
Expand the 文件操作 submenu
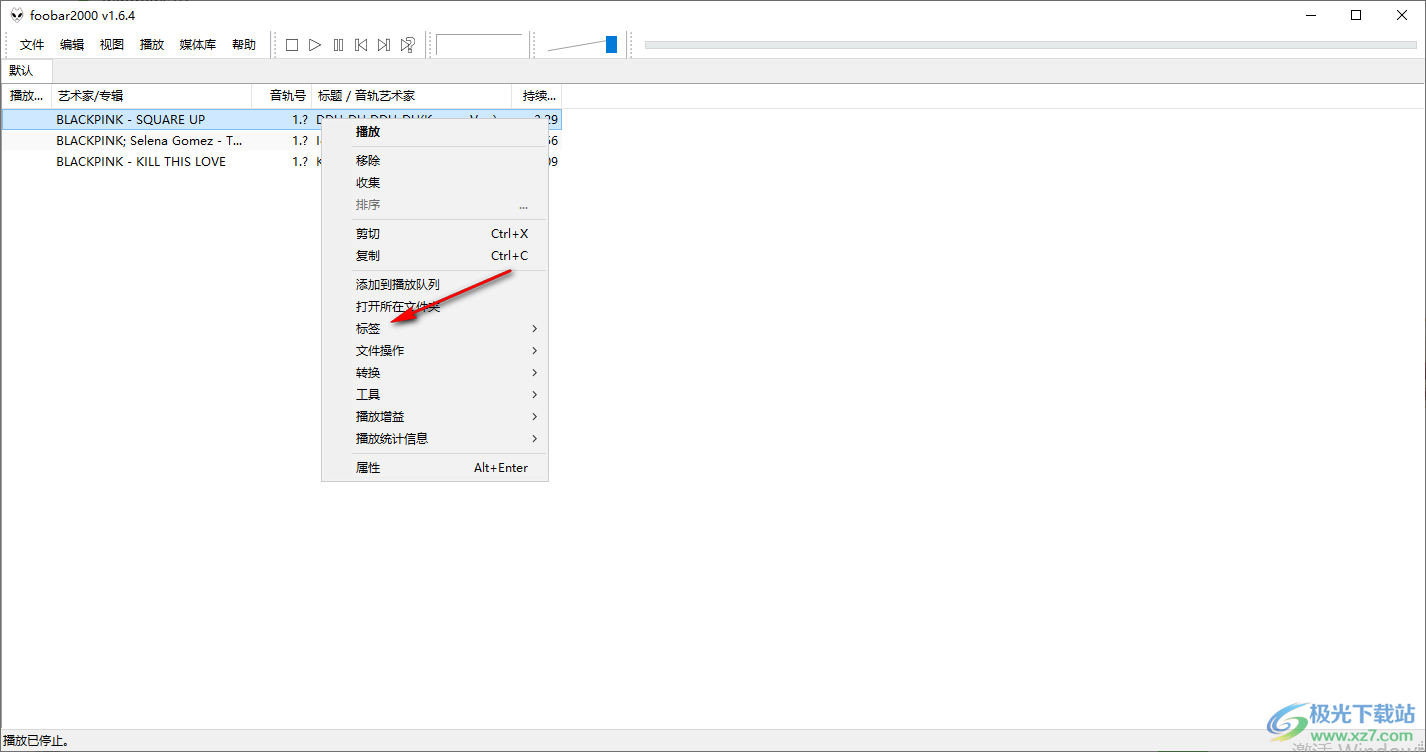435,350
